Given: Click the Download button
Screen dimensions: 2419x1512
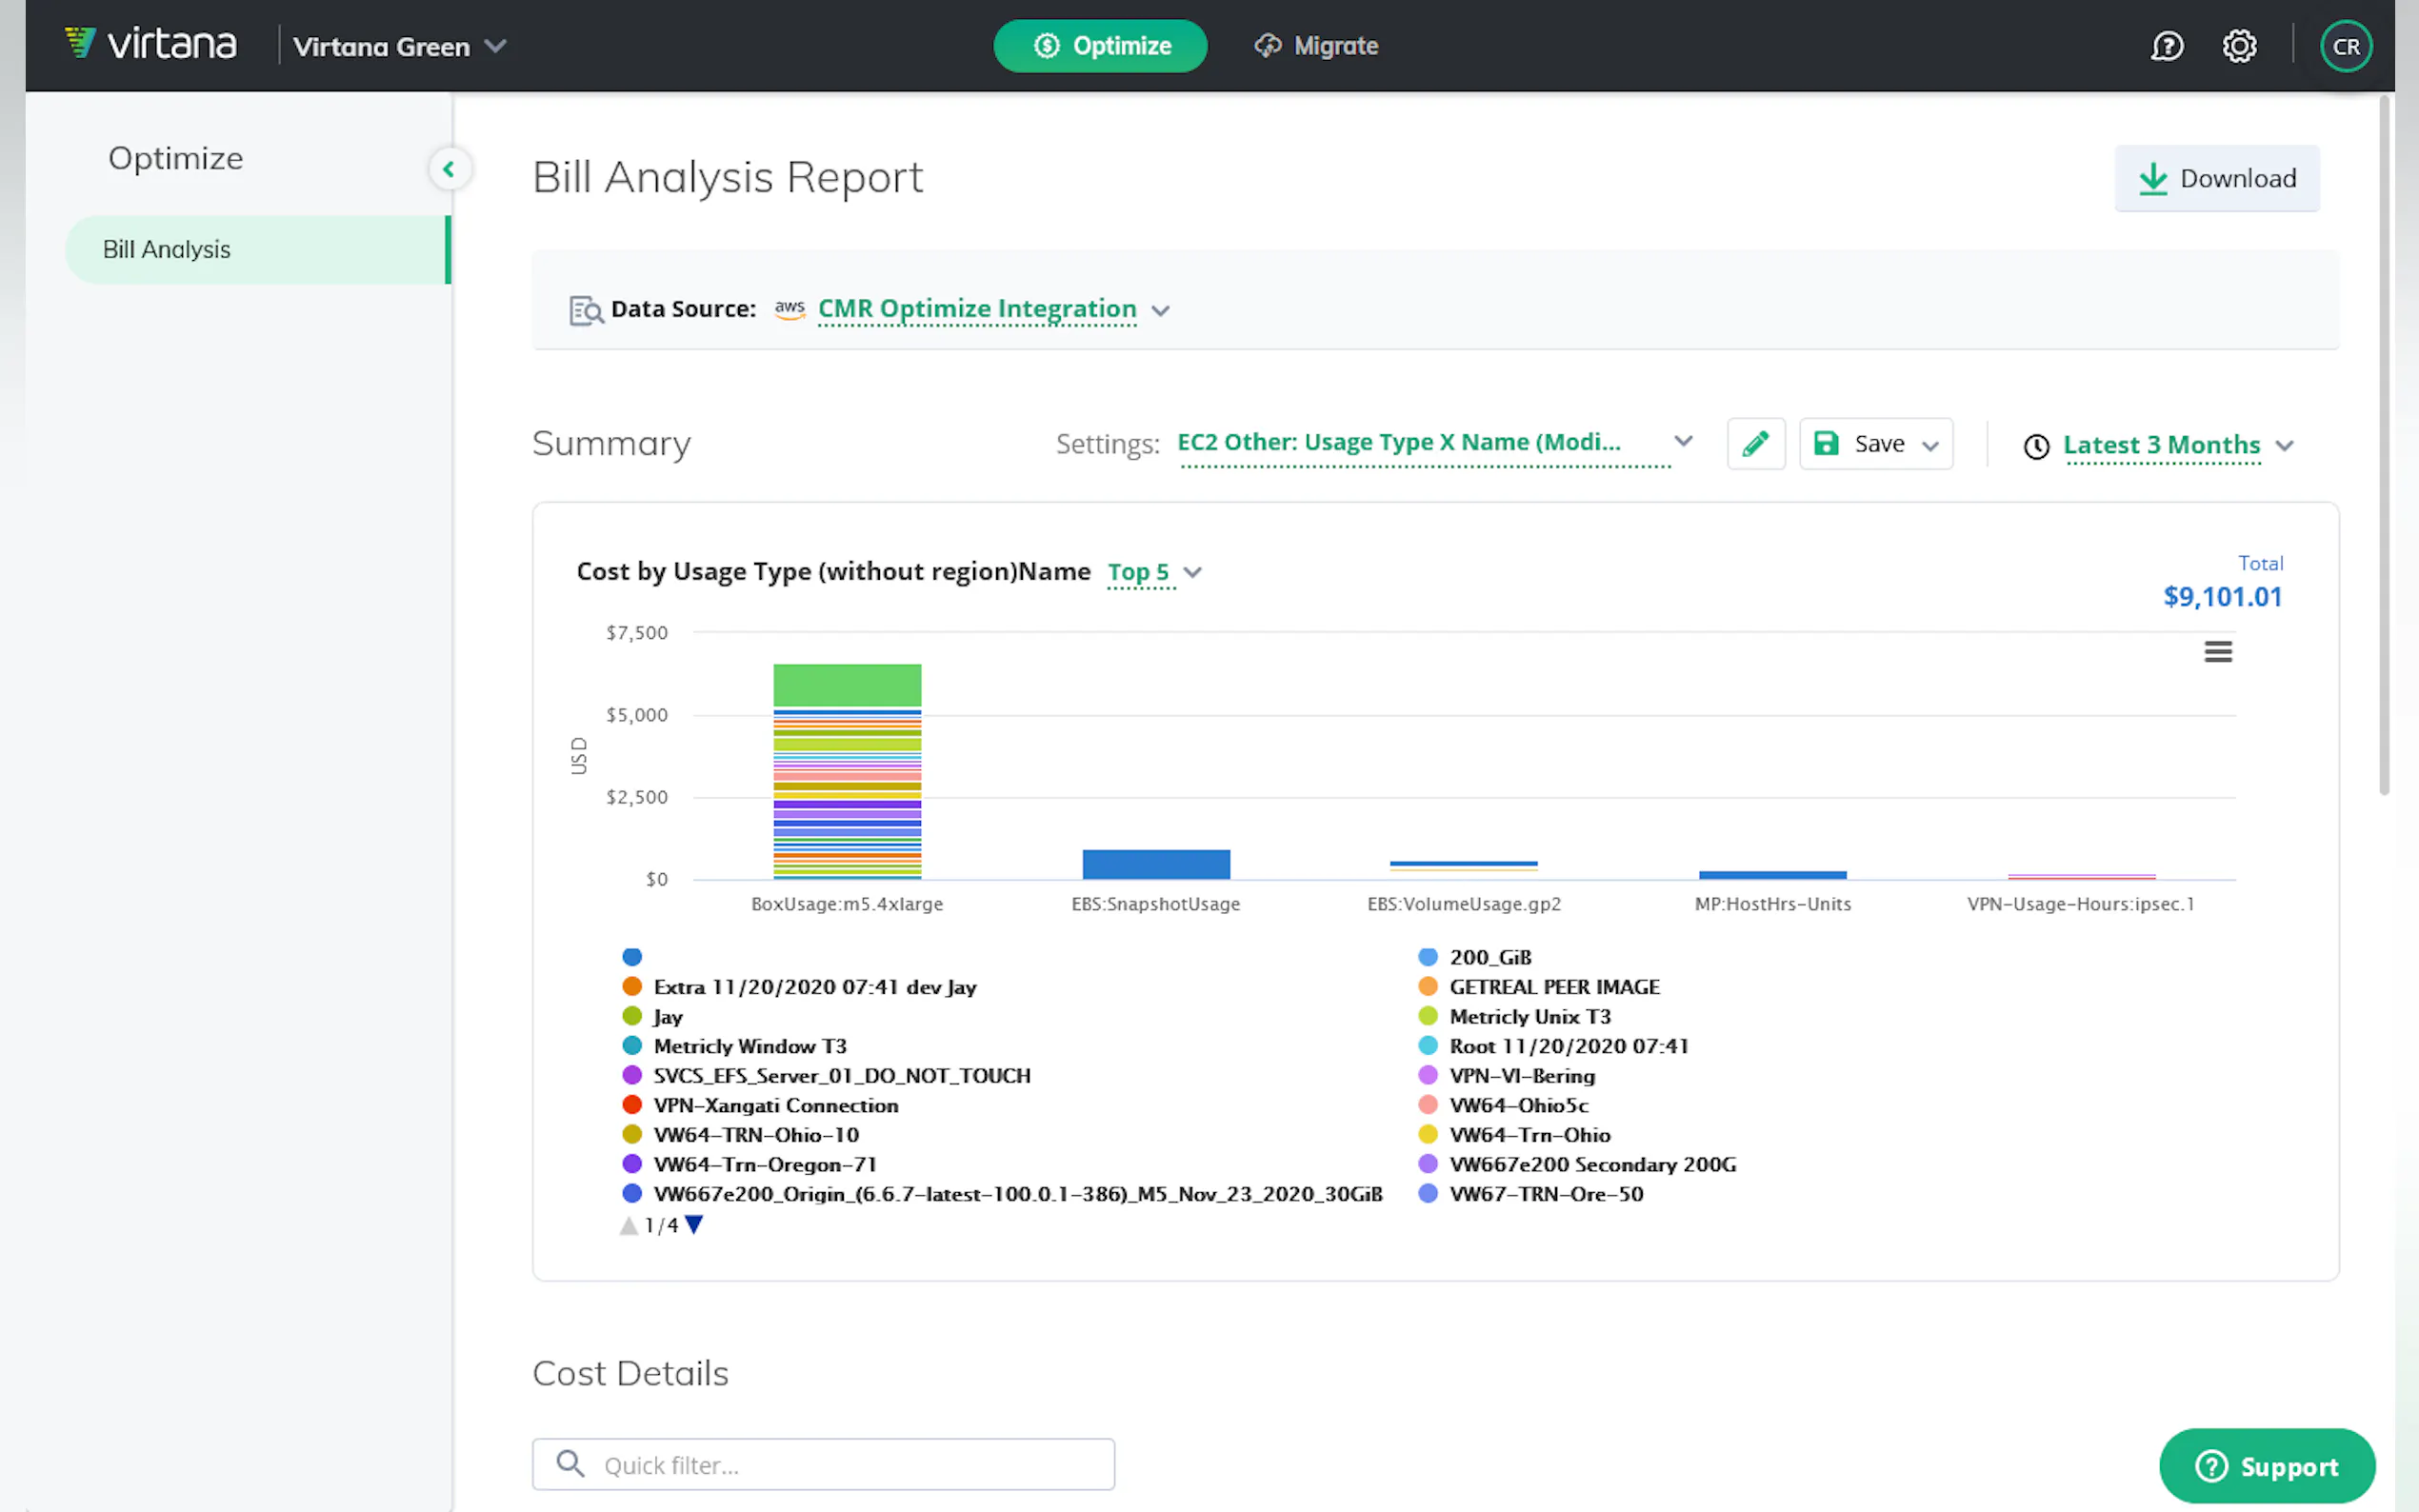Looking at the screenshot, I should tap(2216, 178).
